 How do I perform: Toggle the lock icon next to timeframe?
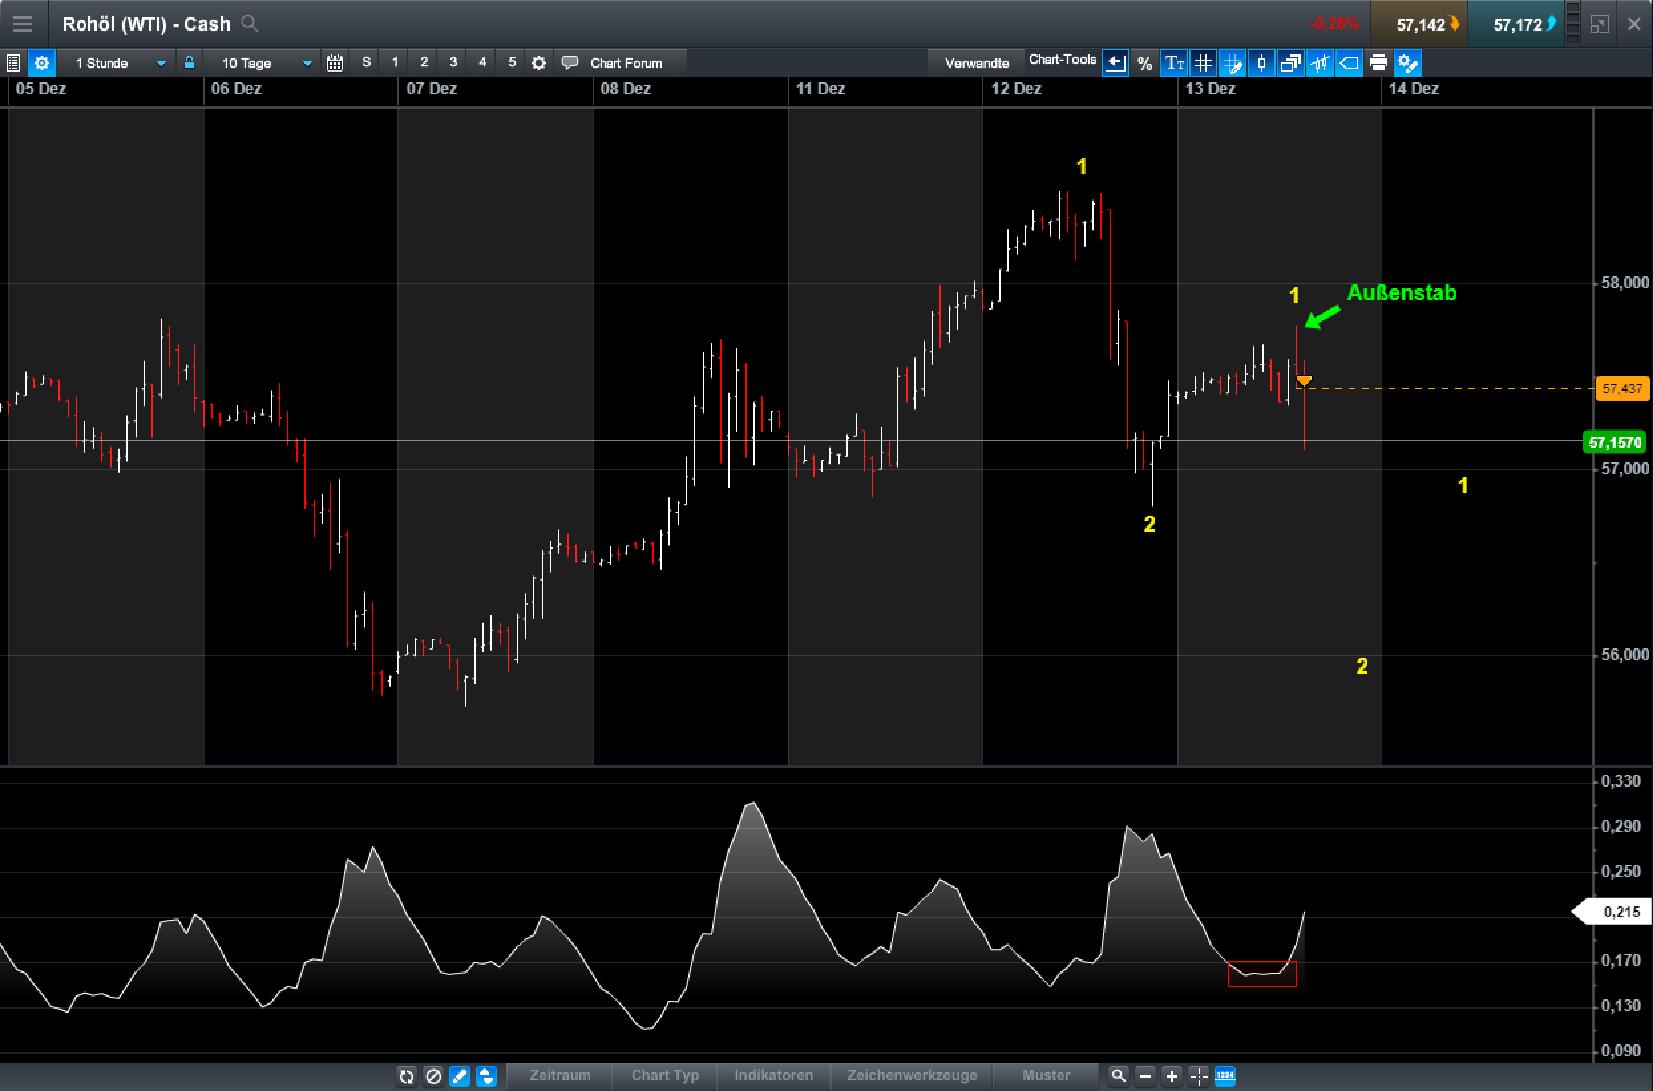point(189,62)
